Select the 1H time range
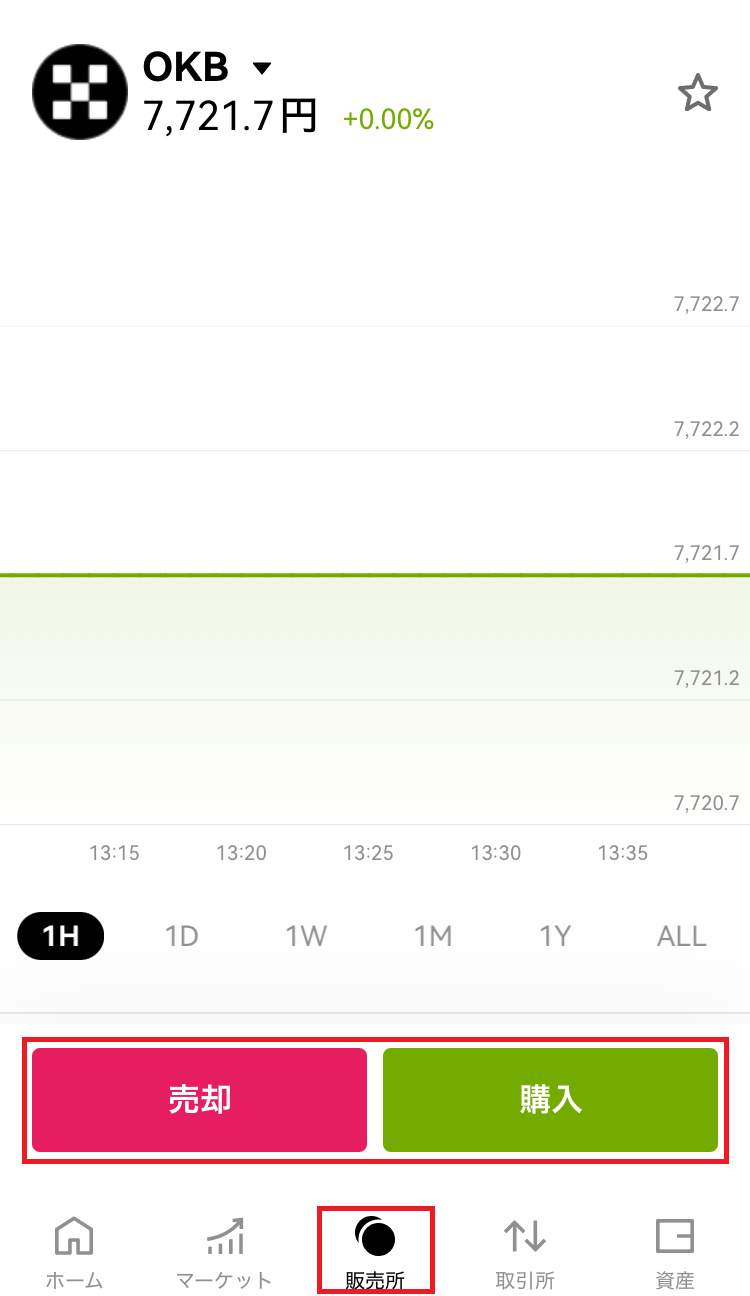 (61, 936)
